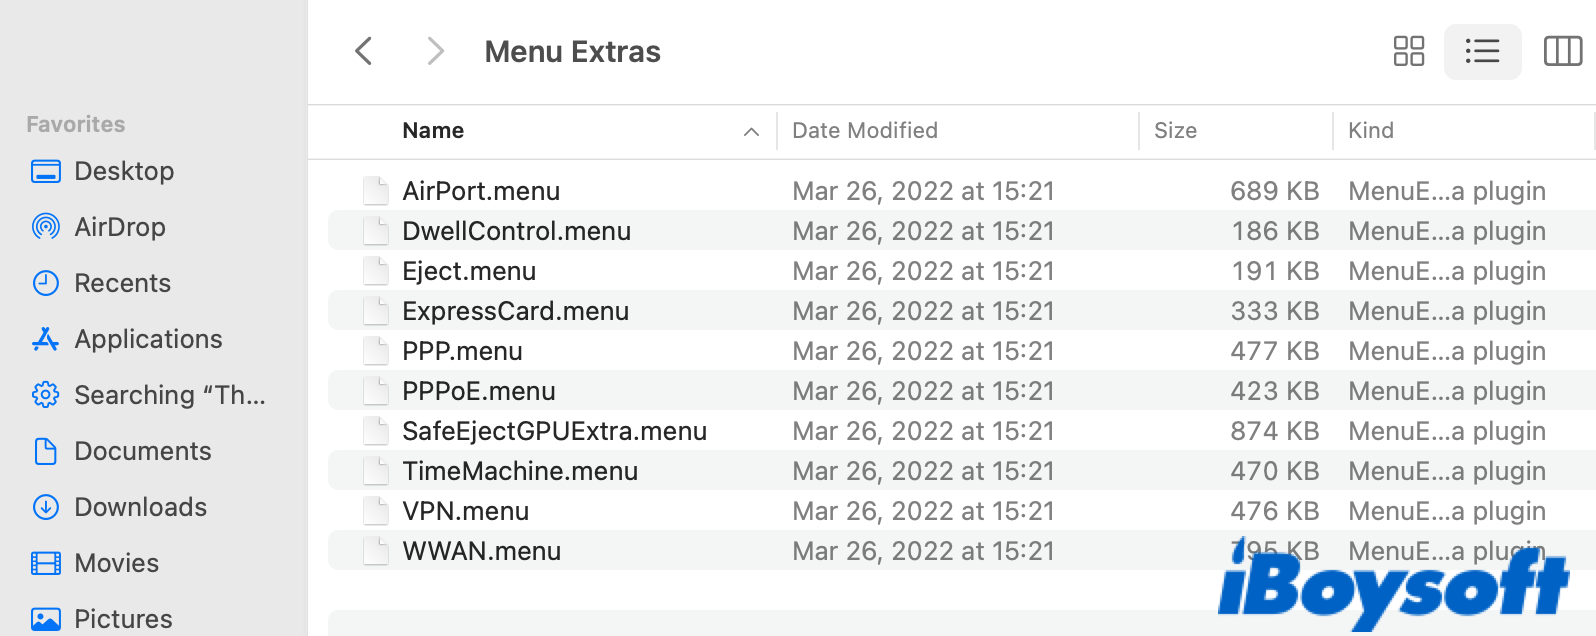Switch to column view
Image resolution: width=1596 pixels, height=636 pixels.
tap(1562, 51)
